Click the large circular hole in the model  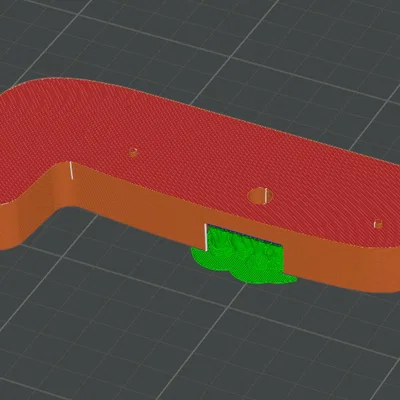[x=260, y=196]
